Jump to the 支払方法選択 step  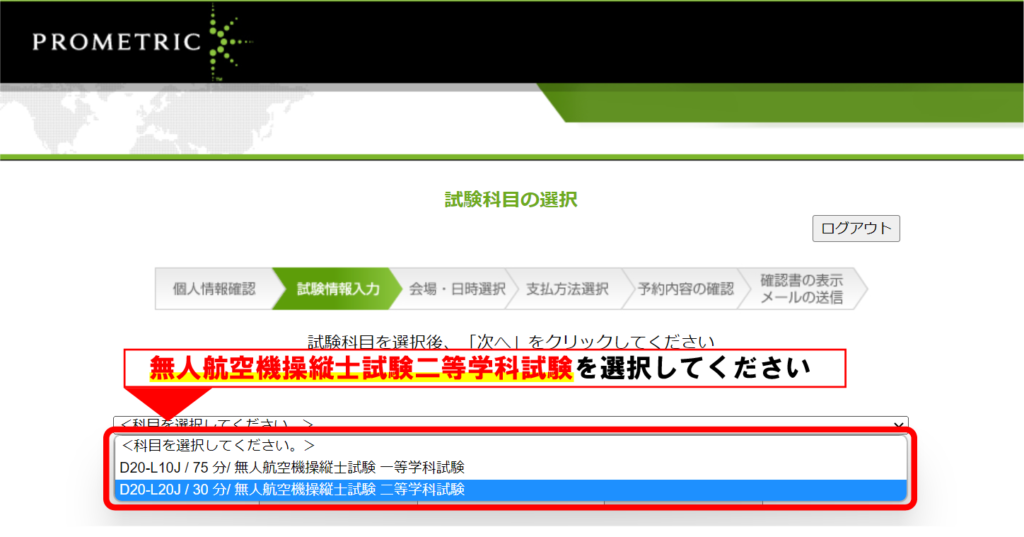click(567, 289)
